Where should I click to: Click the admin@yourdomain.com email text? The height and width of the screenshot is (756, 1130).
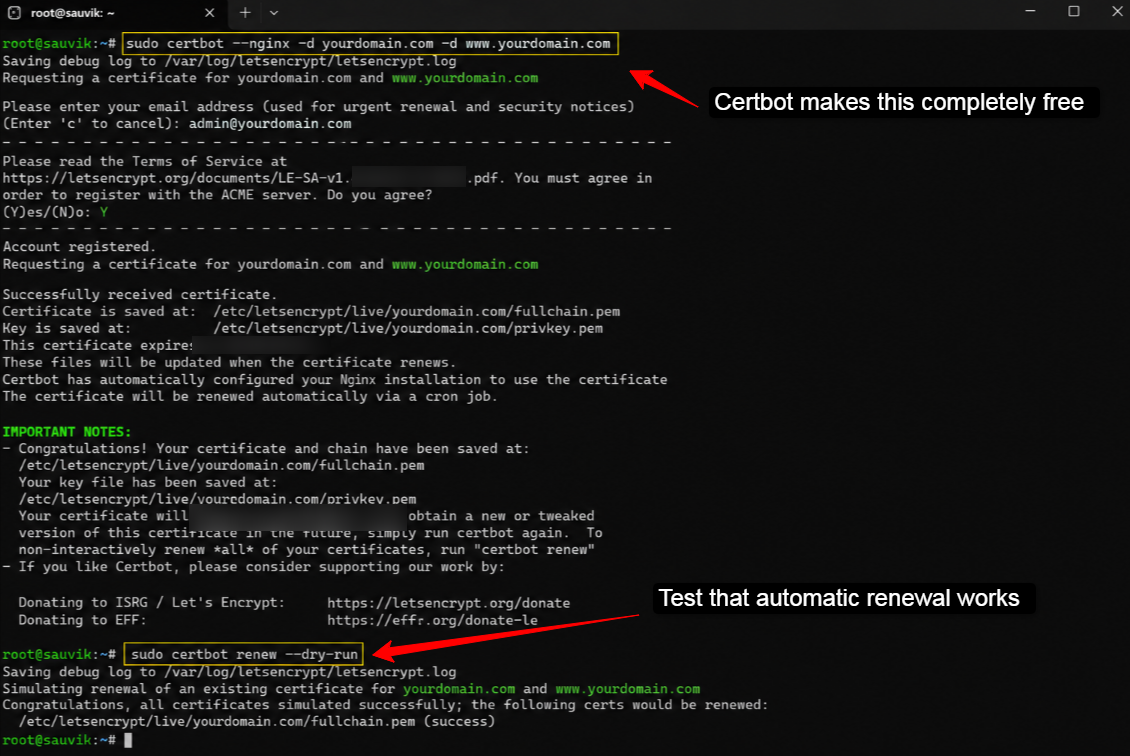270,124
